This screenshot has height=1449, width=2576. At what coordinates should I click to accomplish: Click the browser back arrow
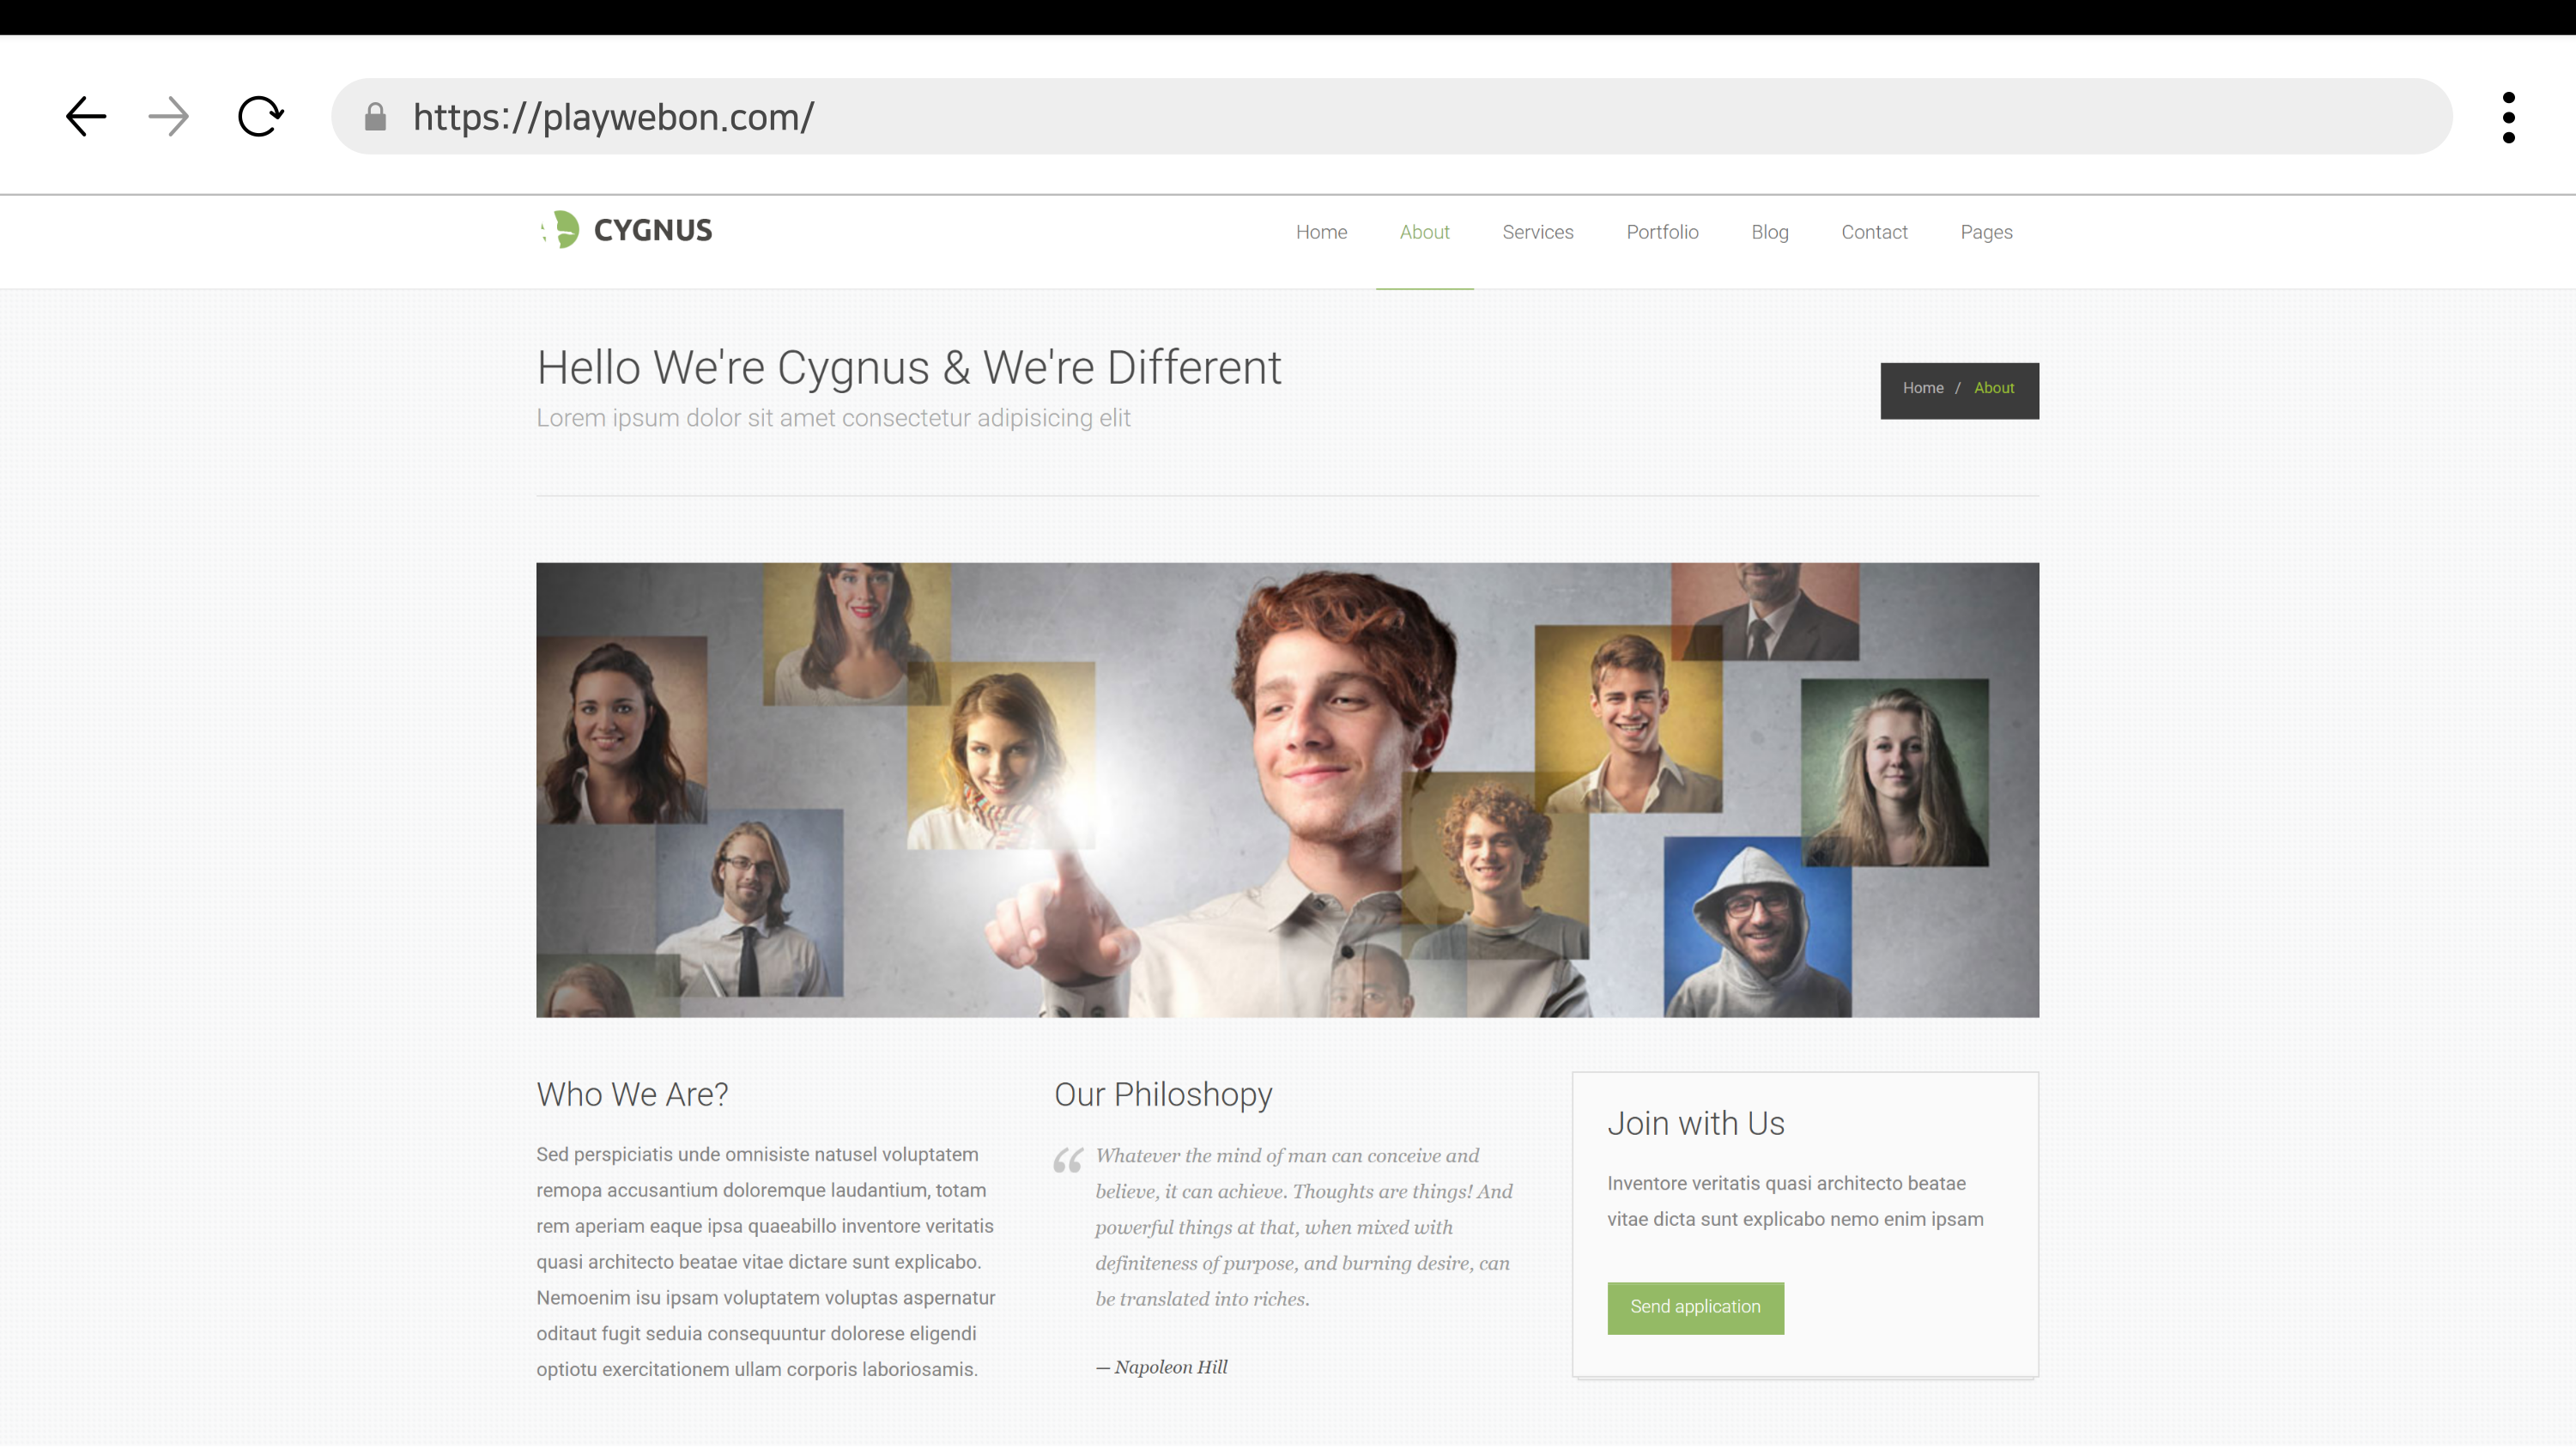[x=86, y=116]
